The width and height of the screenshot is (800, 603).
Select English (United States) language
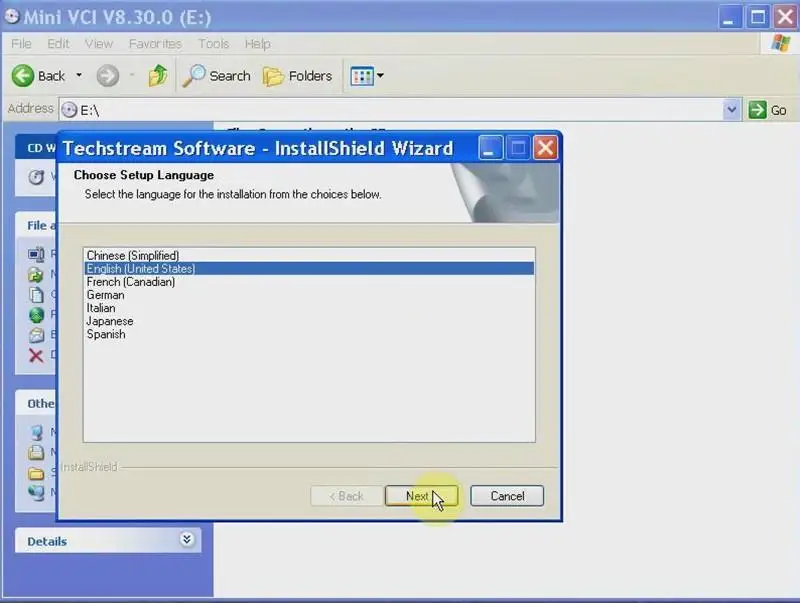coord(309,268)
